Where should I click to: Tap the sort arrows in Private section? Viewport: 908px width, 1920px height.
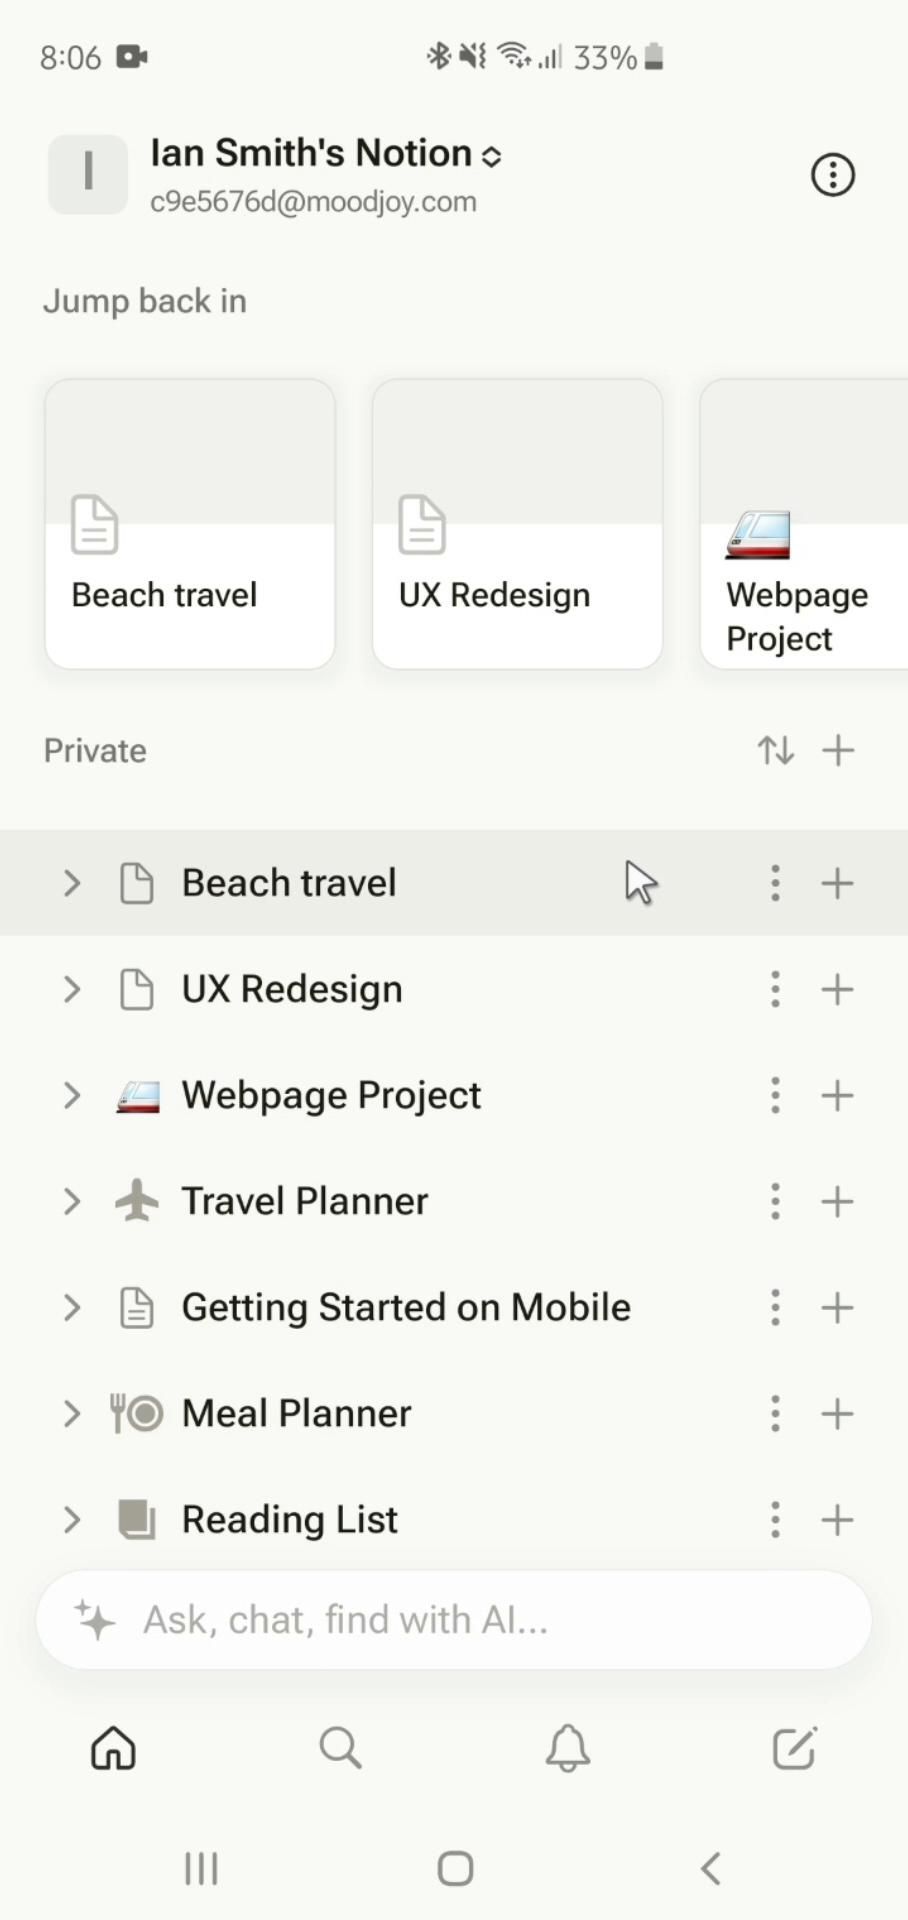775,750
